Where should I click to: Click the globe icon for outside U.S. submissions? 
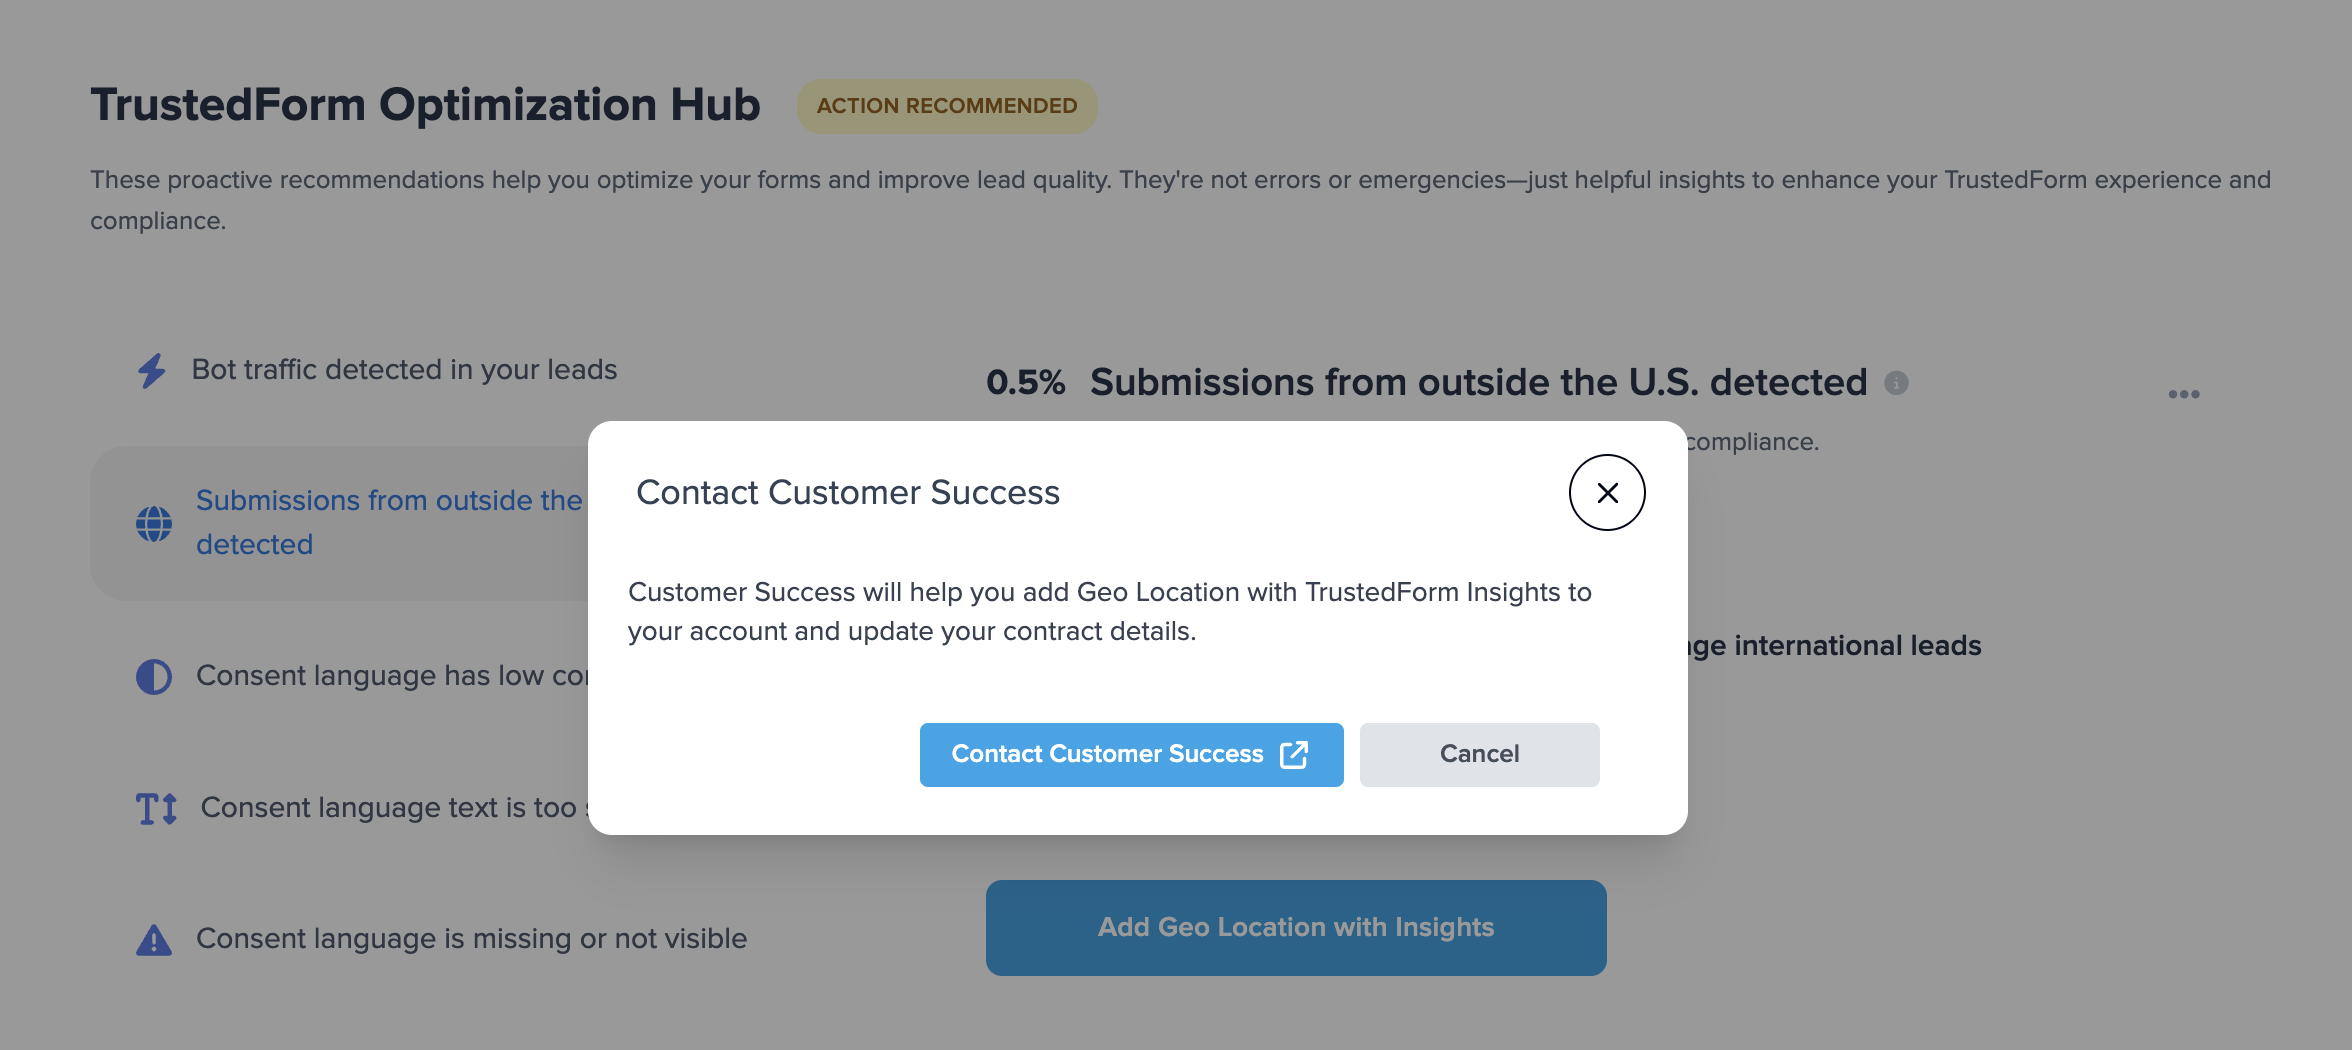[x=154, y=523]
